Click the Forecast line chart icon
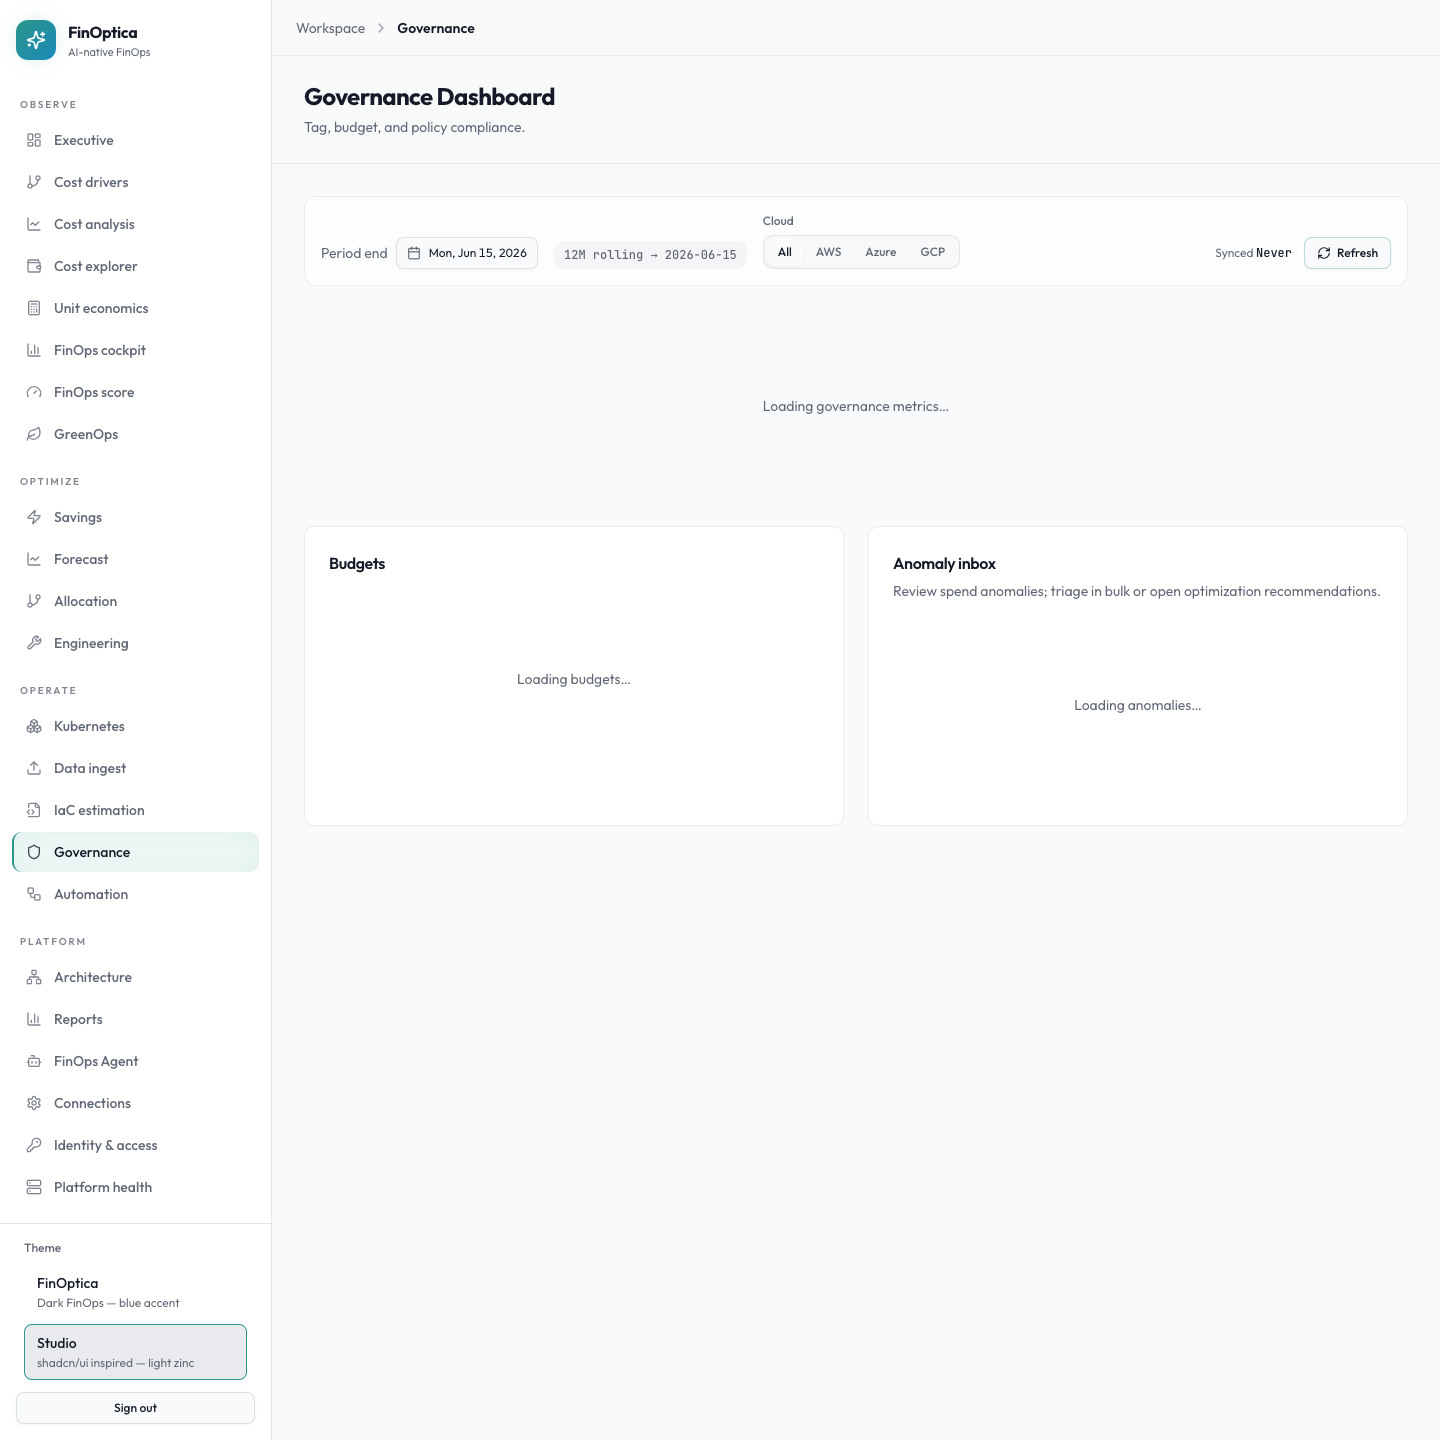The height and width of the screenshot is (1440, 1440). point(34,559)
